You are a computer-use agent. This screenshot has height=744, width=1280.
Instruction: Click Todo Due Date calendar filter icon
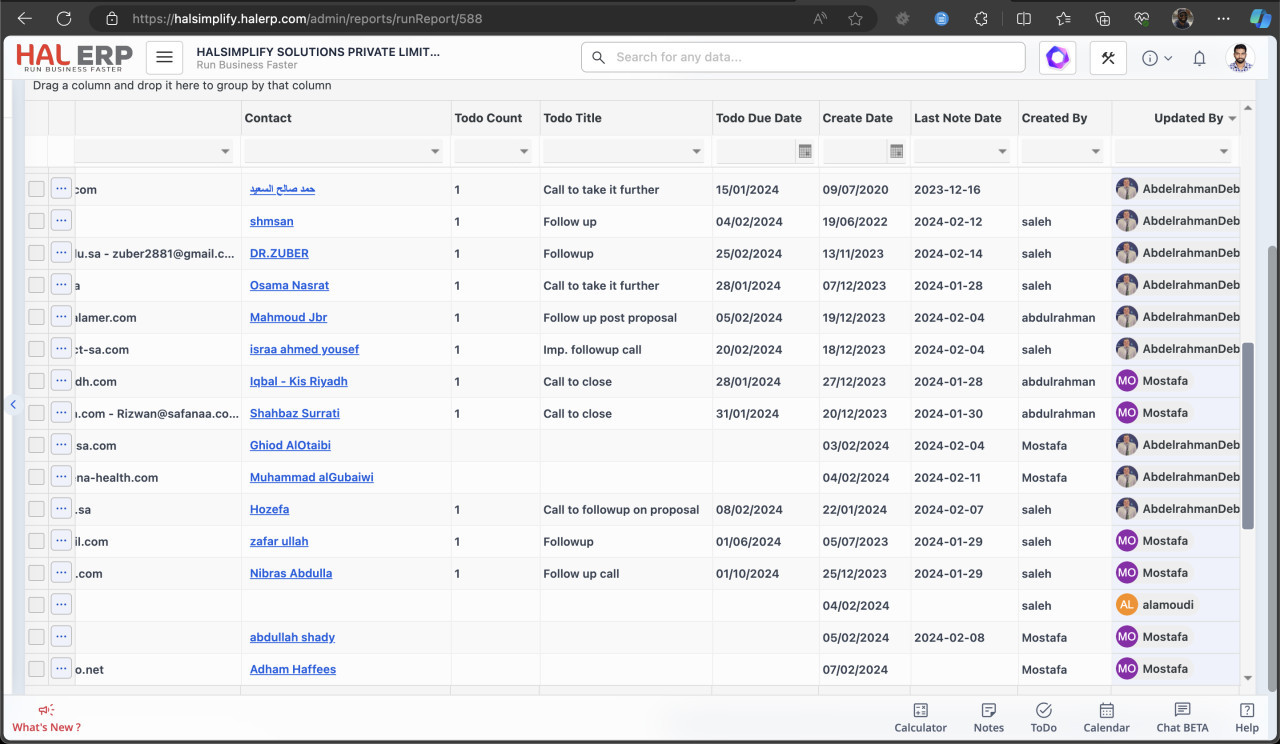(804, 151)
